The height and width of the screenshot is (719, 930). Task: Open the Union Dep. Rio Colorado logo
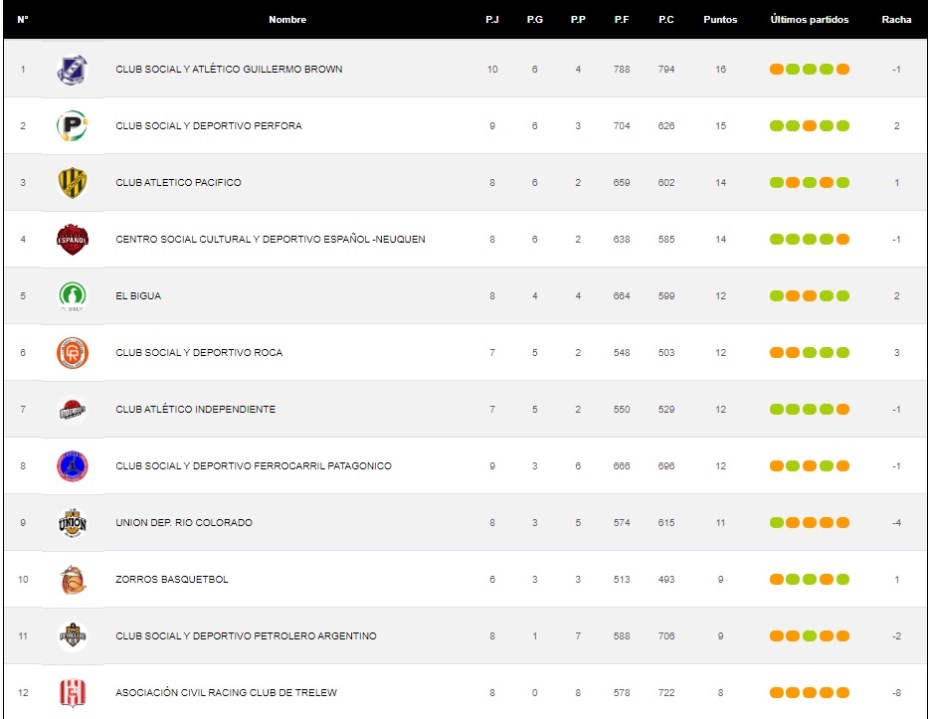pyautogui.click(x=72, y=523)
